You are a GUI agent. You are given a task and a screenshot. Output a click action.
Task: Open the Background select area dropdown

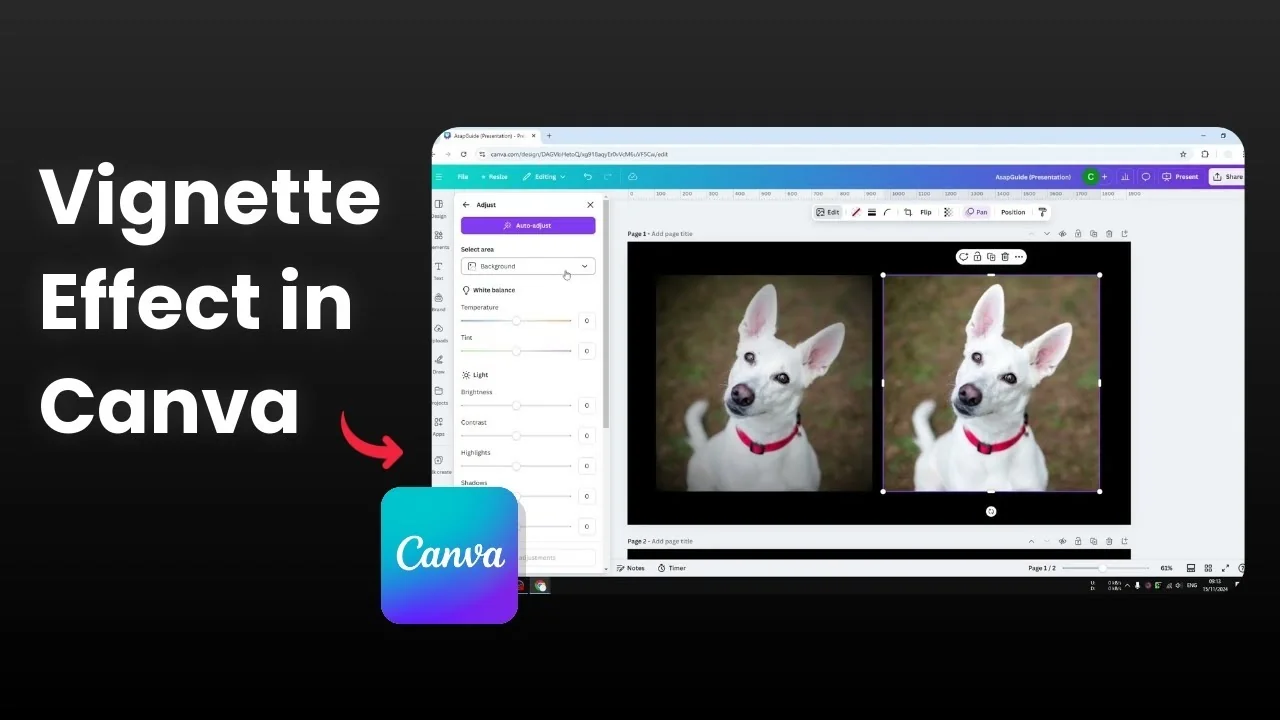528,266
